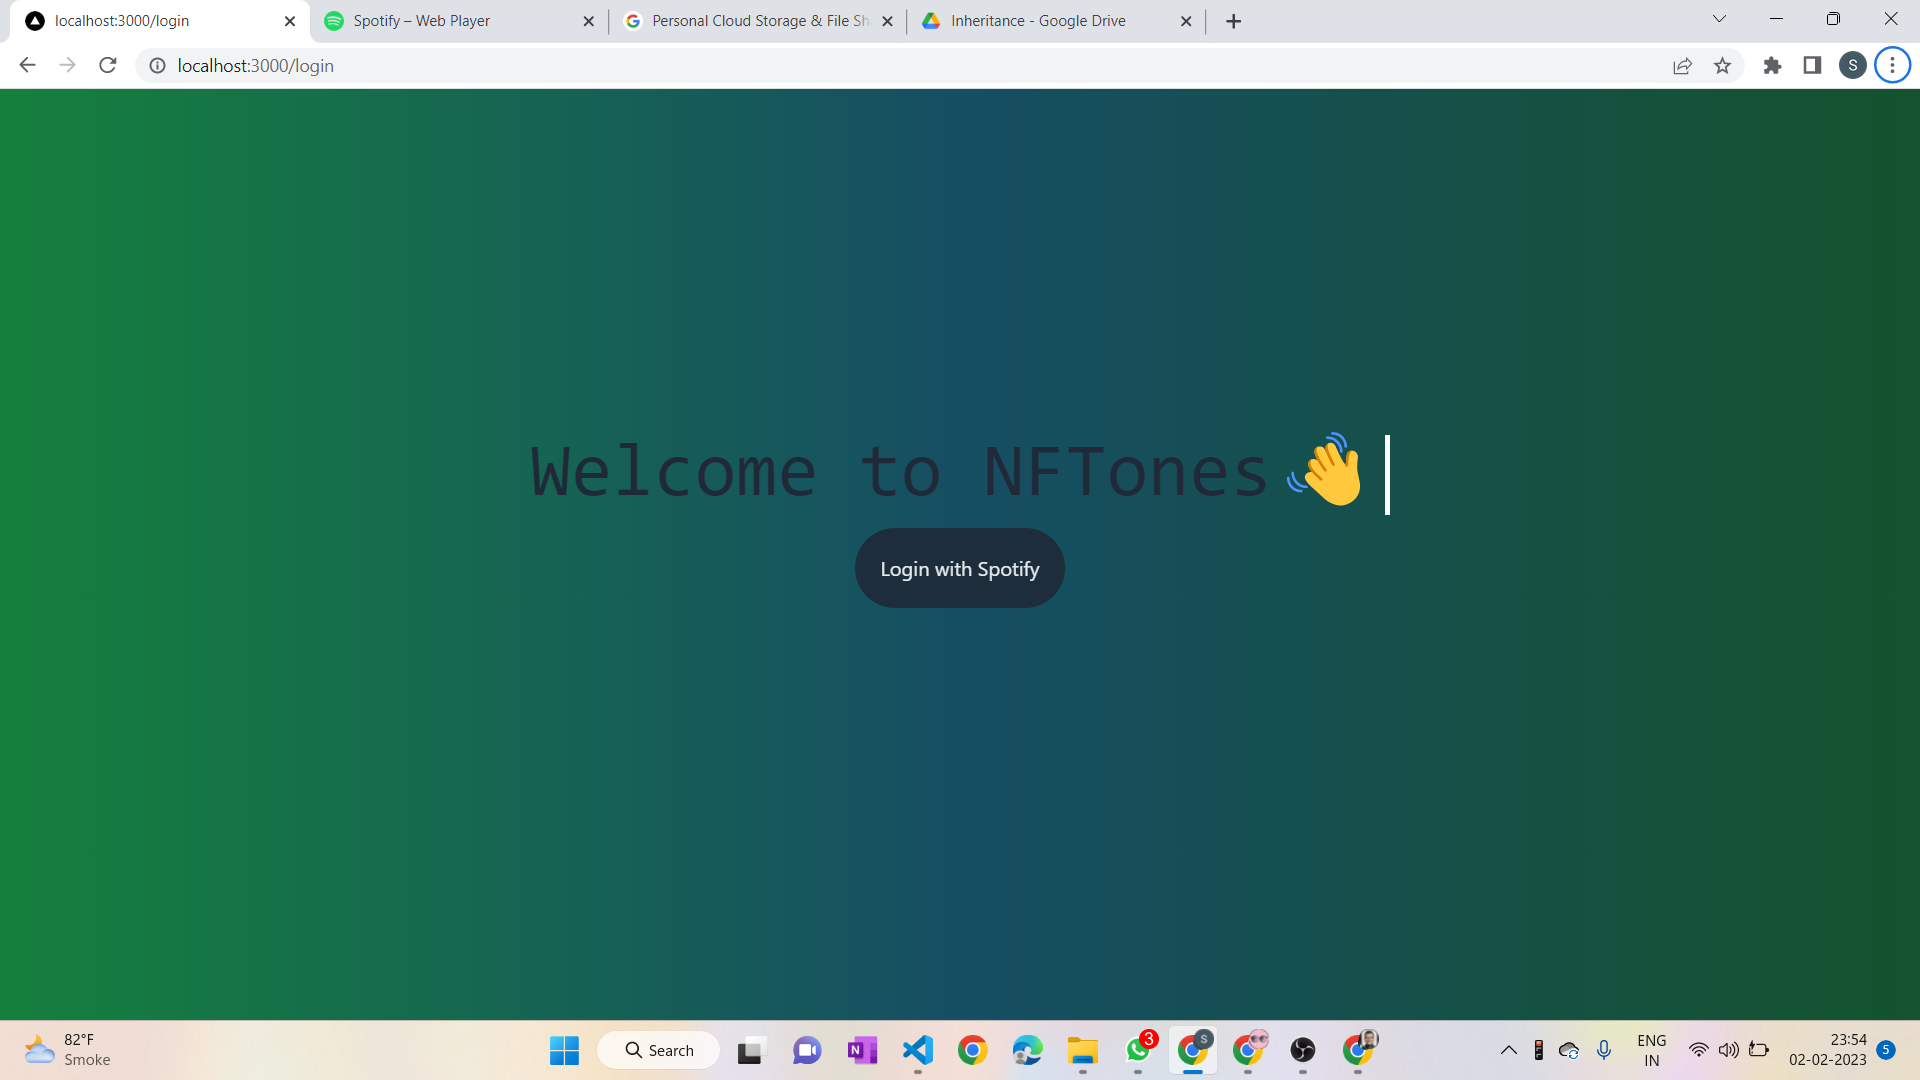Click the Login with Spotify button
The width and height of the screenshot is (1920, 1080).
tap(959, 568)
